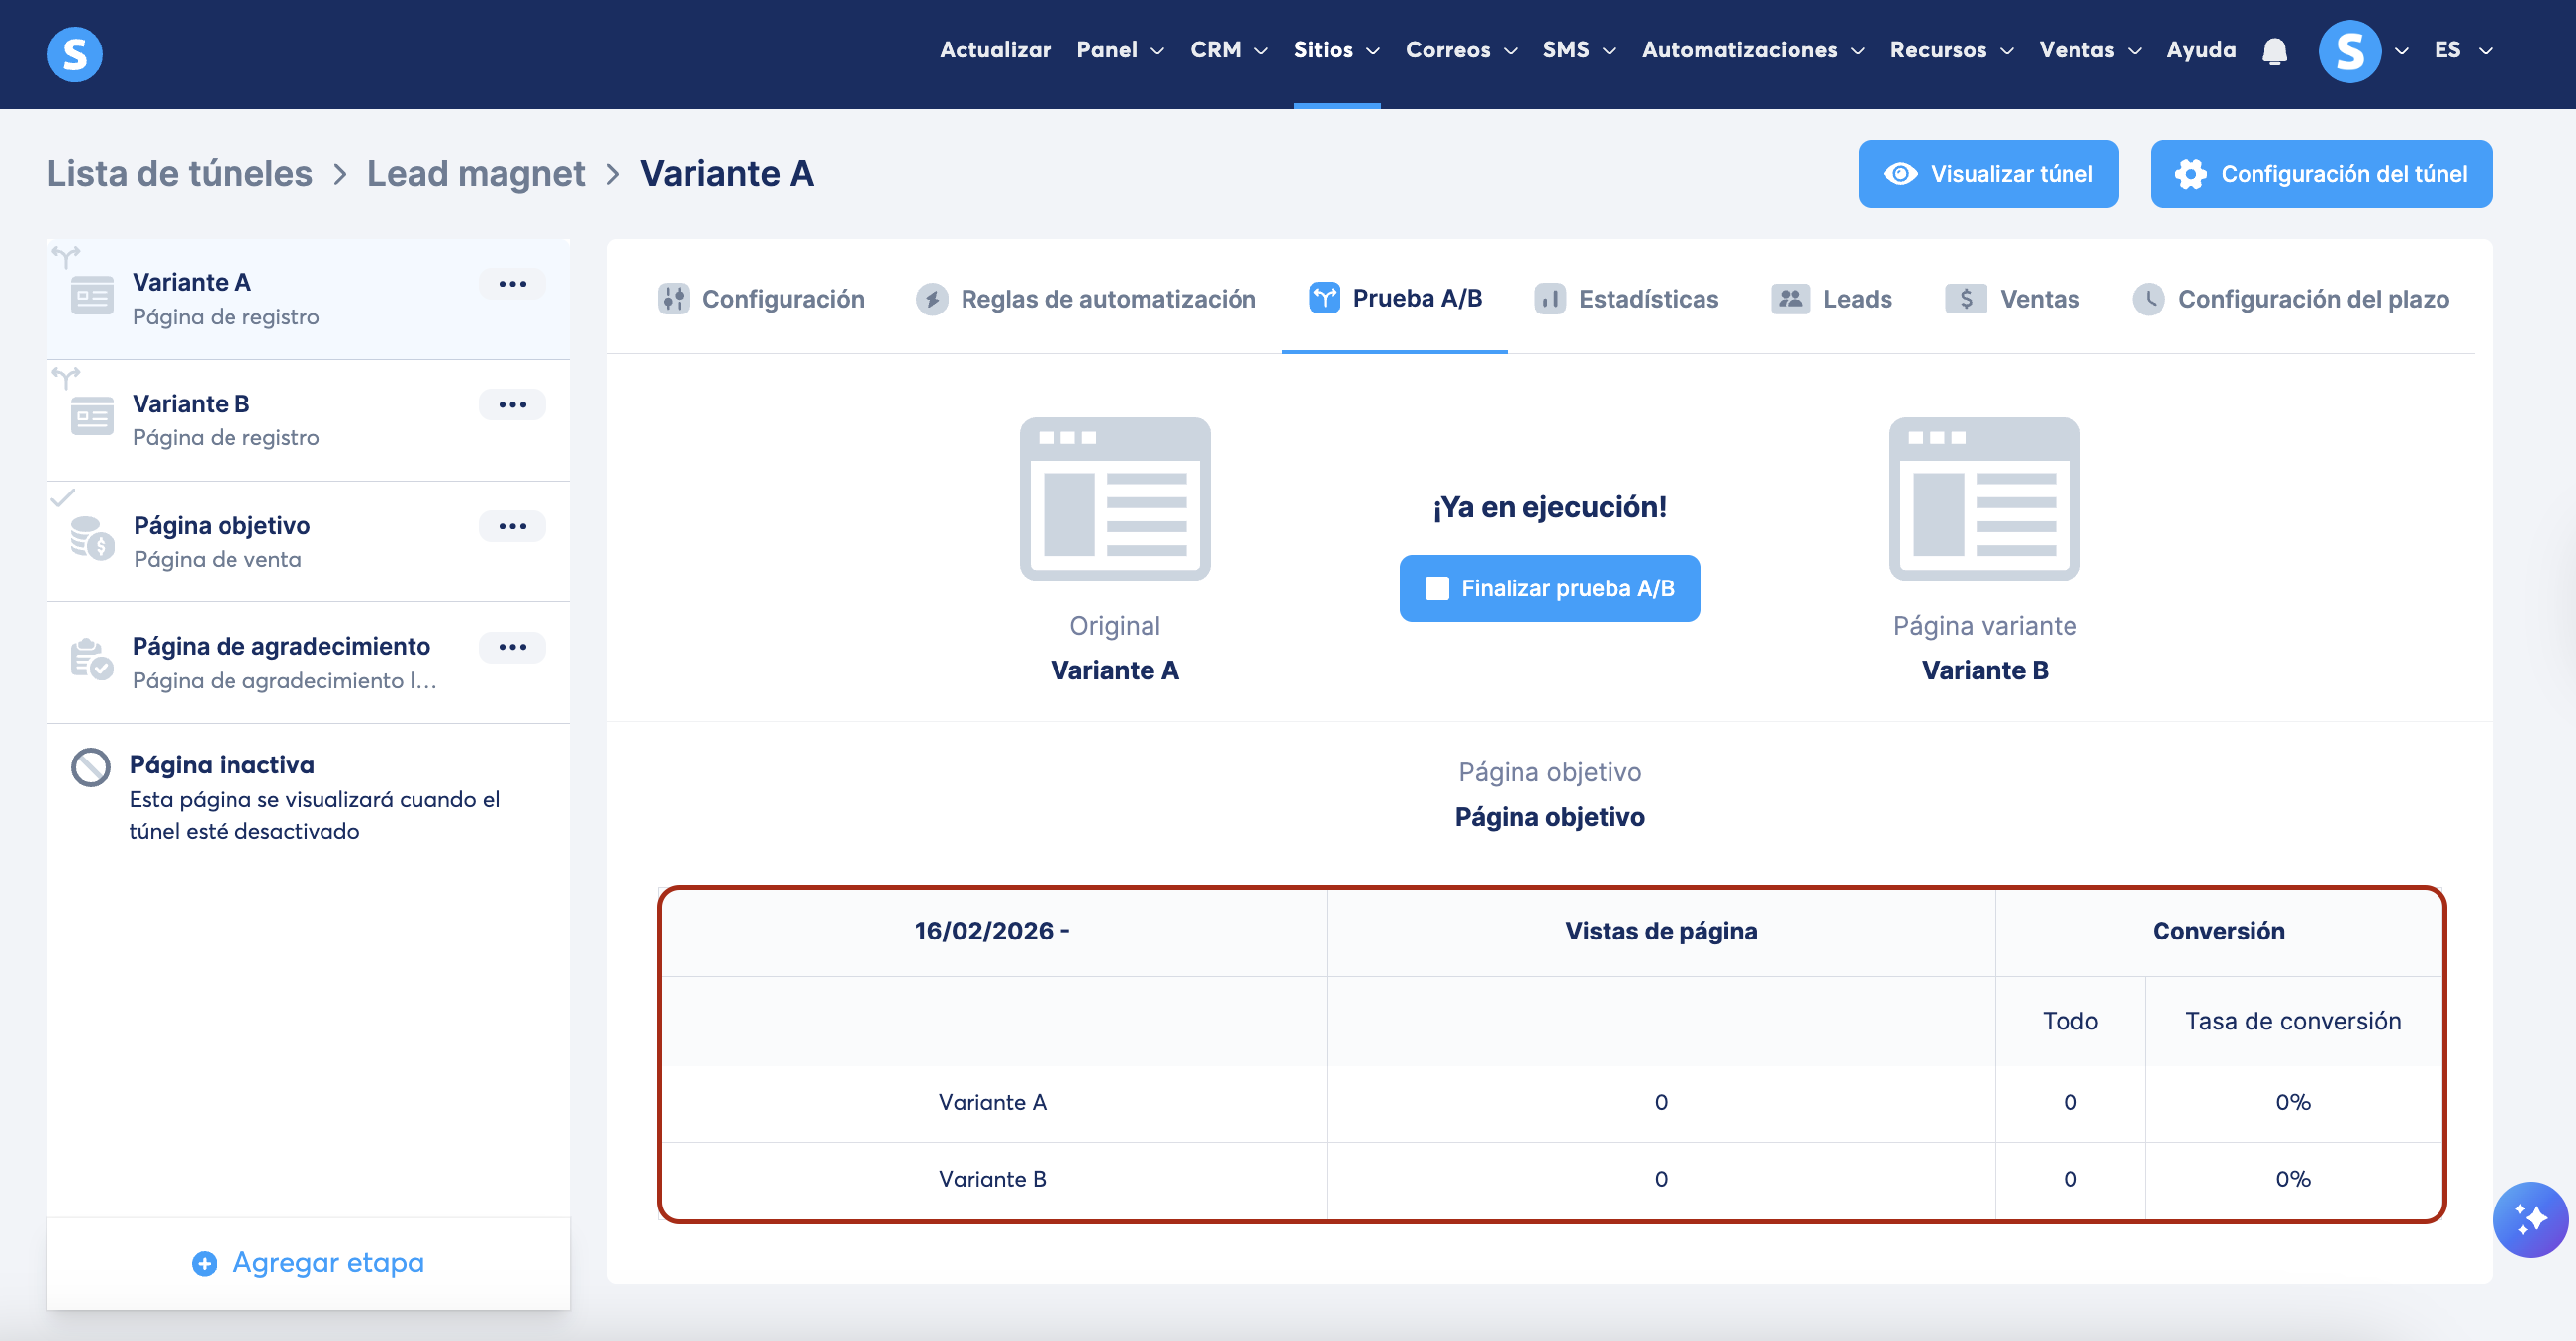
Task: Click the Systeme logo in header
Action: click(75, 53)
